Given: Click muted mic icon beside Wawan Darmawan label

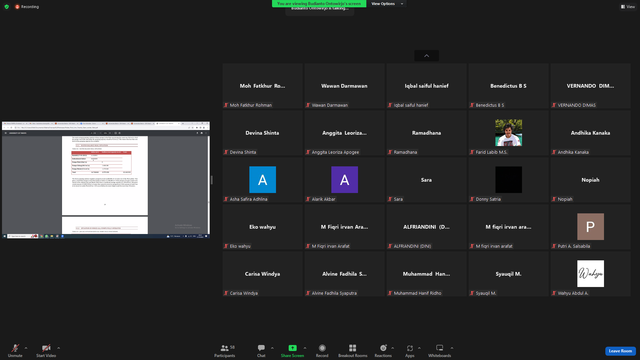Looking at the screenshot, I should (308, 105).
